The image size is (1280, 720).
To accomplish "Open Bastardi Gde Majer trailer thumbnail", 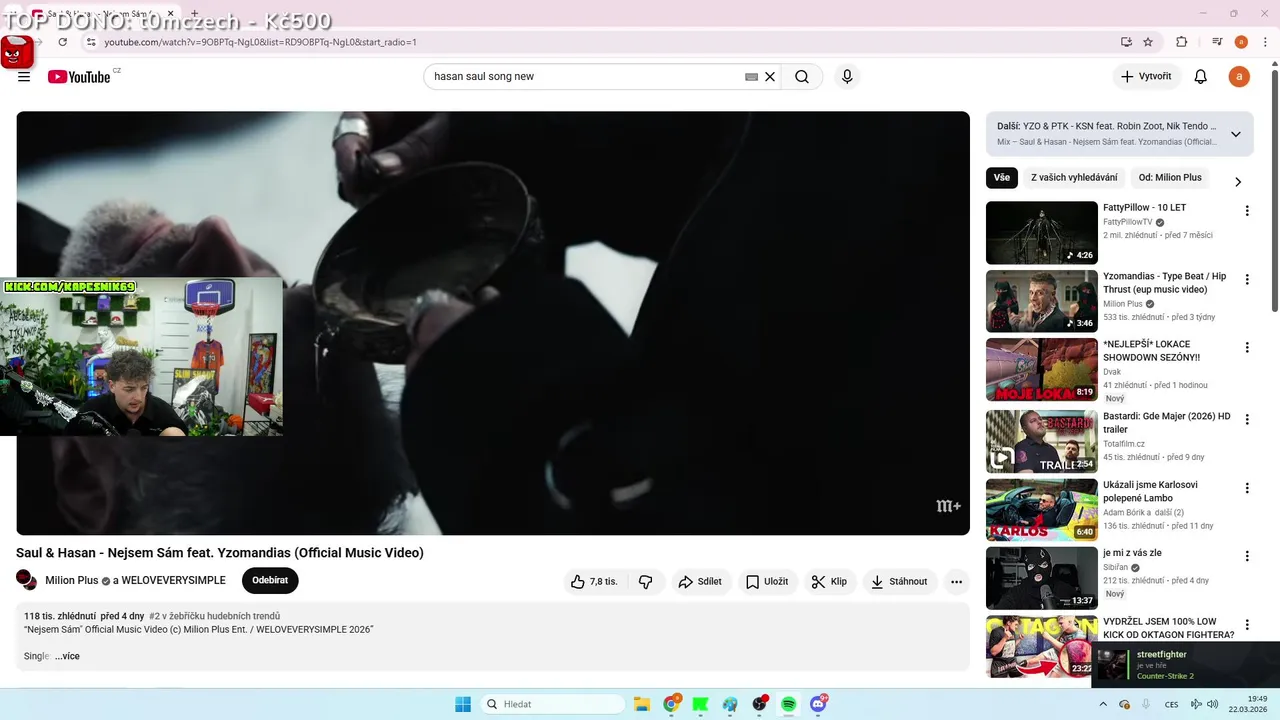I will (1042, 441).
